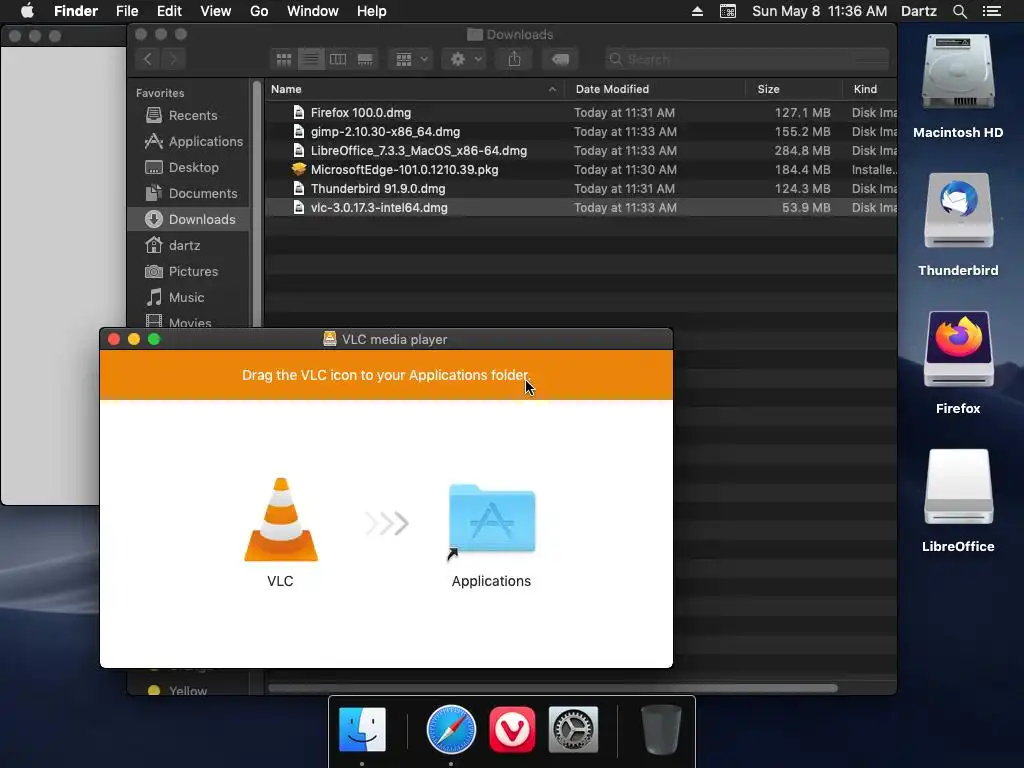Switch Finder to icon view

pyautogui.click(x=284, y=59)
